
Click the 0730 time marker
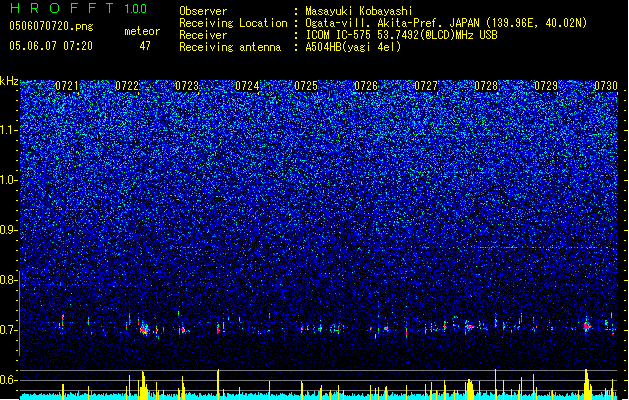606,86
